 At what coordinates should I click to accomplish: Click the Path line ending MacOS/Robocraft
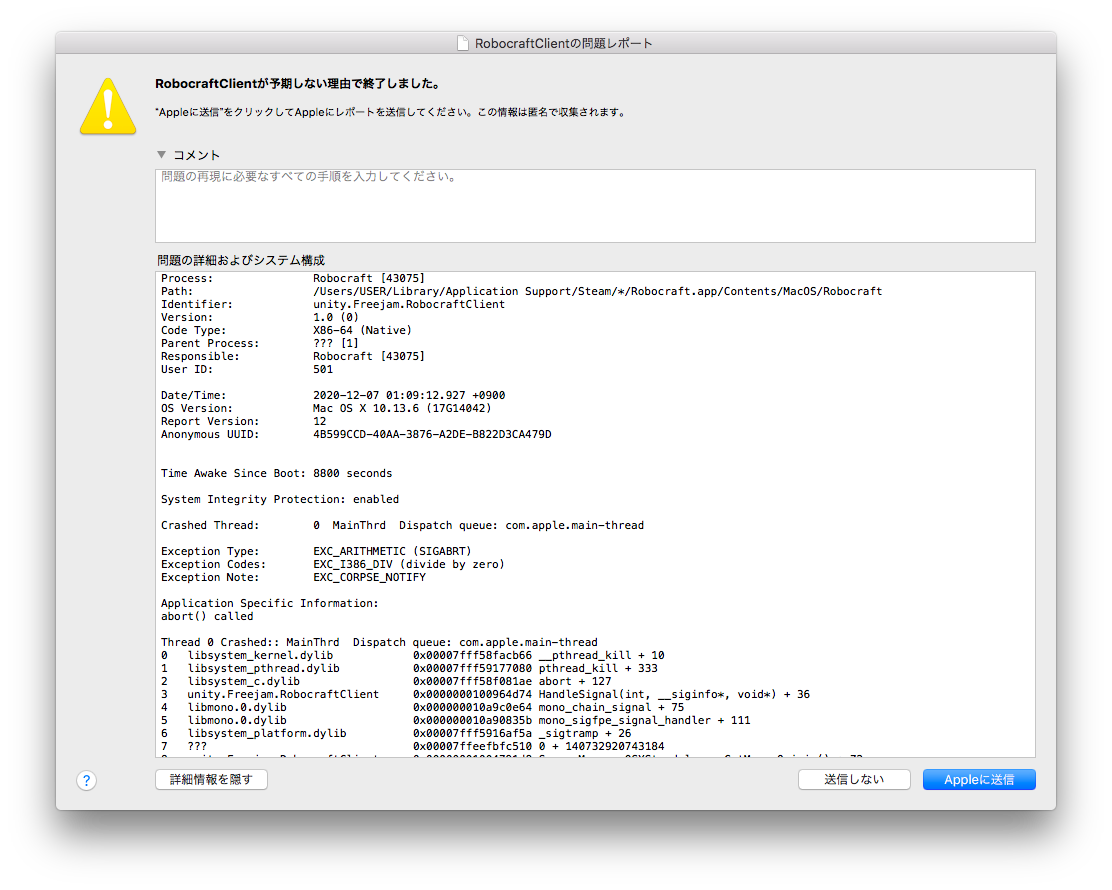521,291
